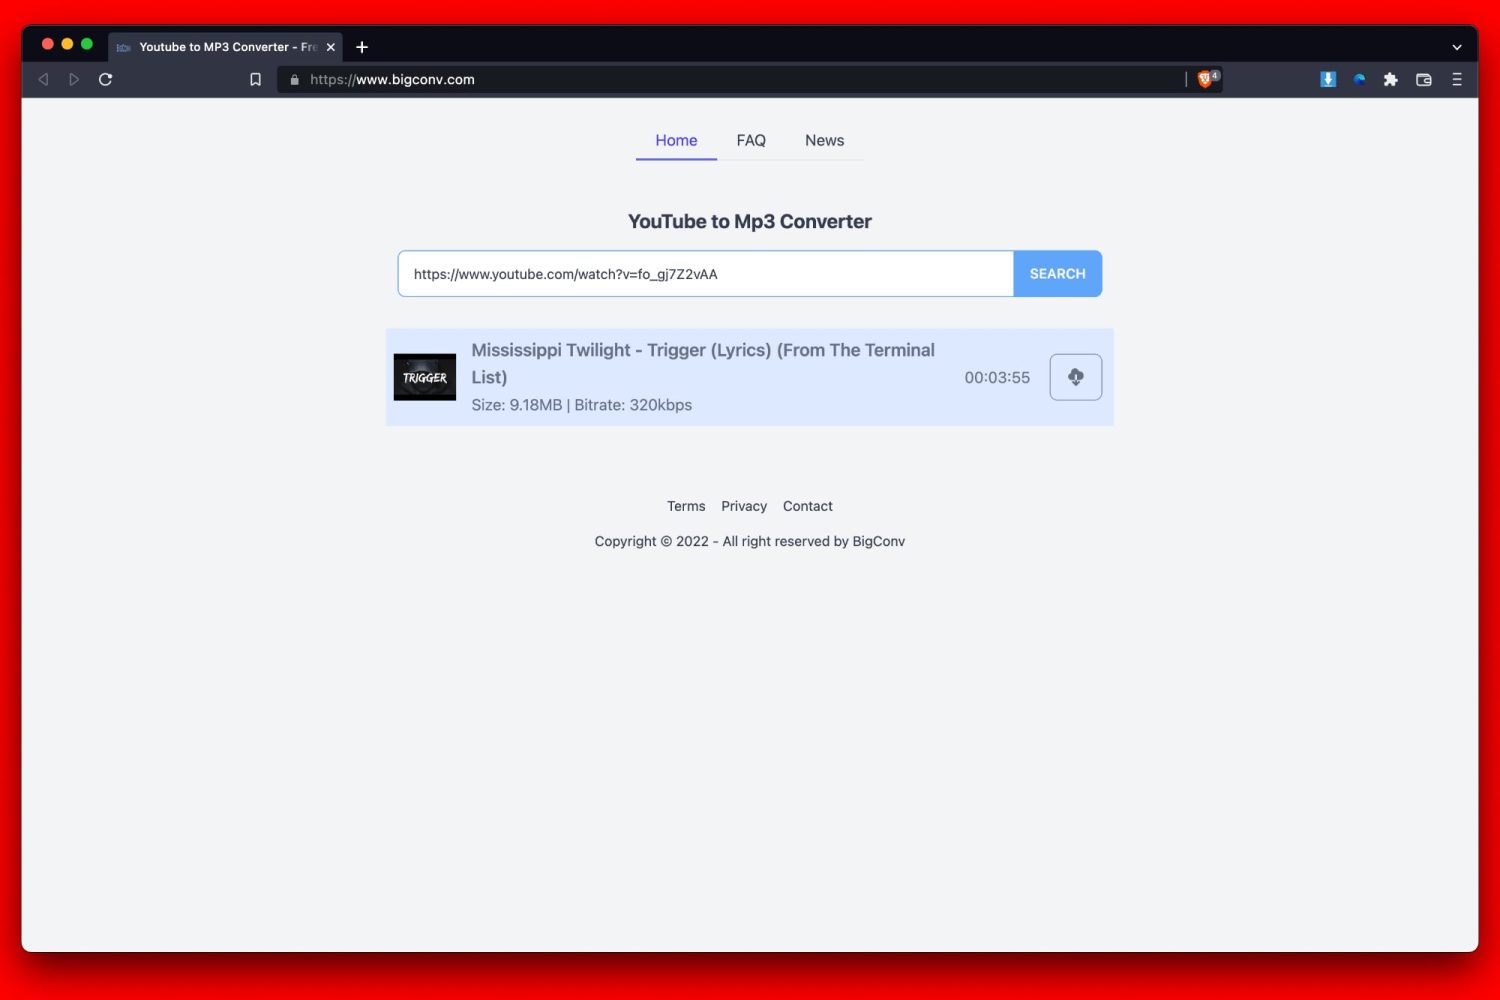
Task: Download the Mississippi Twilight MP3
Action: coord(1075,377)
